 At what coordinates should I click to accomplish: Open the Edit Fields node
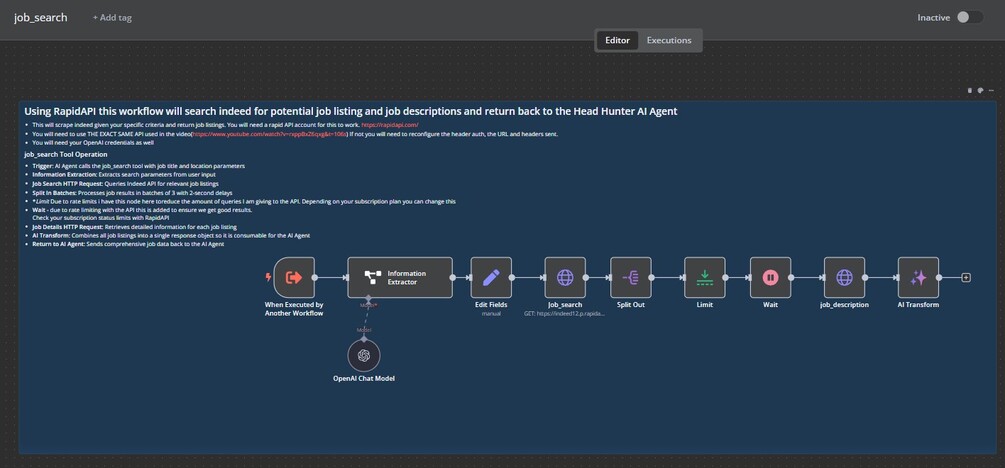tap(491, 278)
